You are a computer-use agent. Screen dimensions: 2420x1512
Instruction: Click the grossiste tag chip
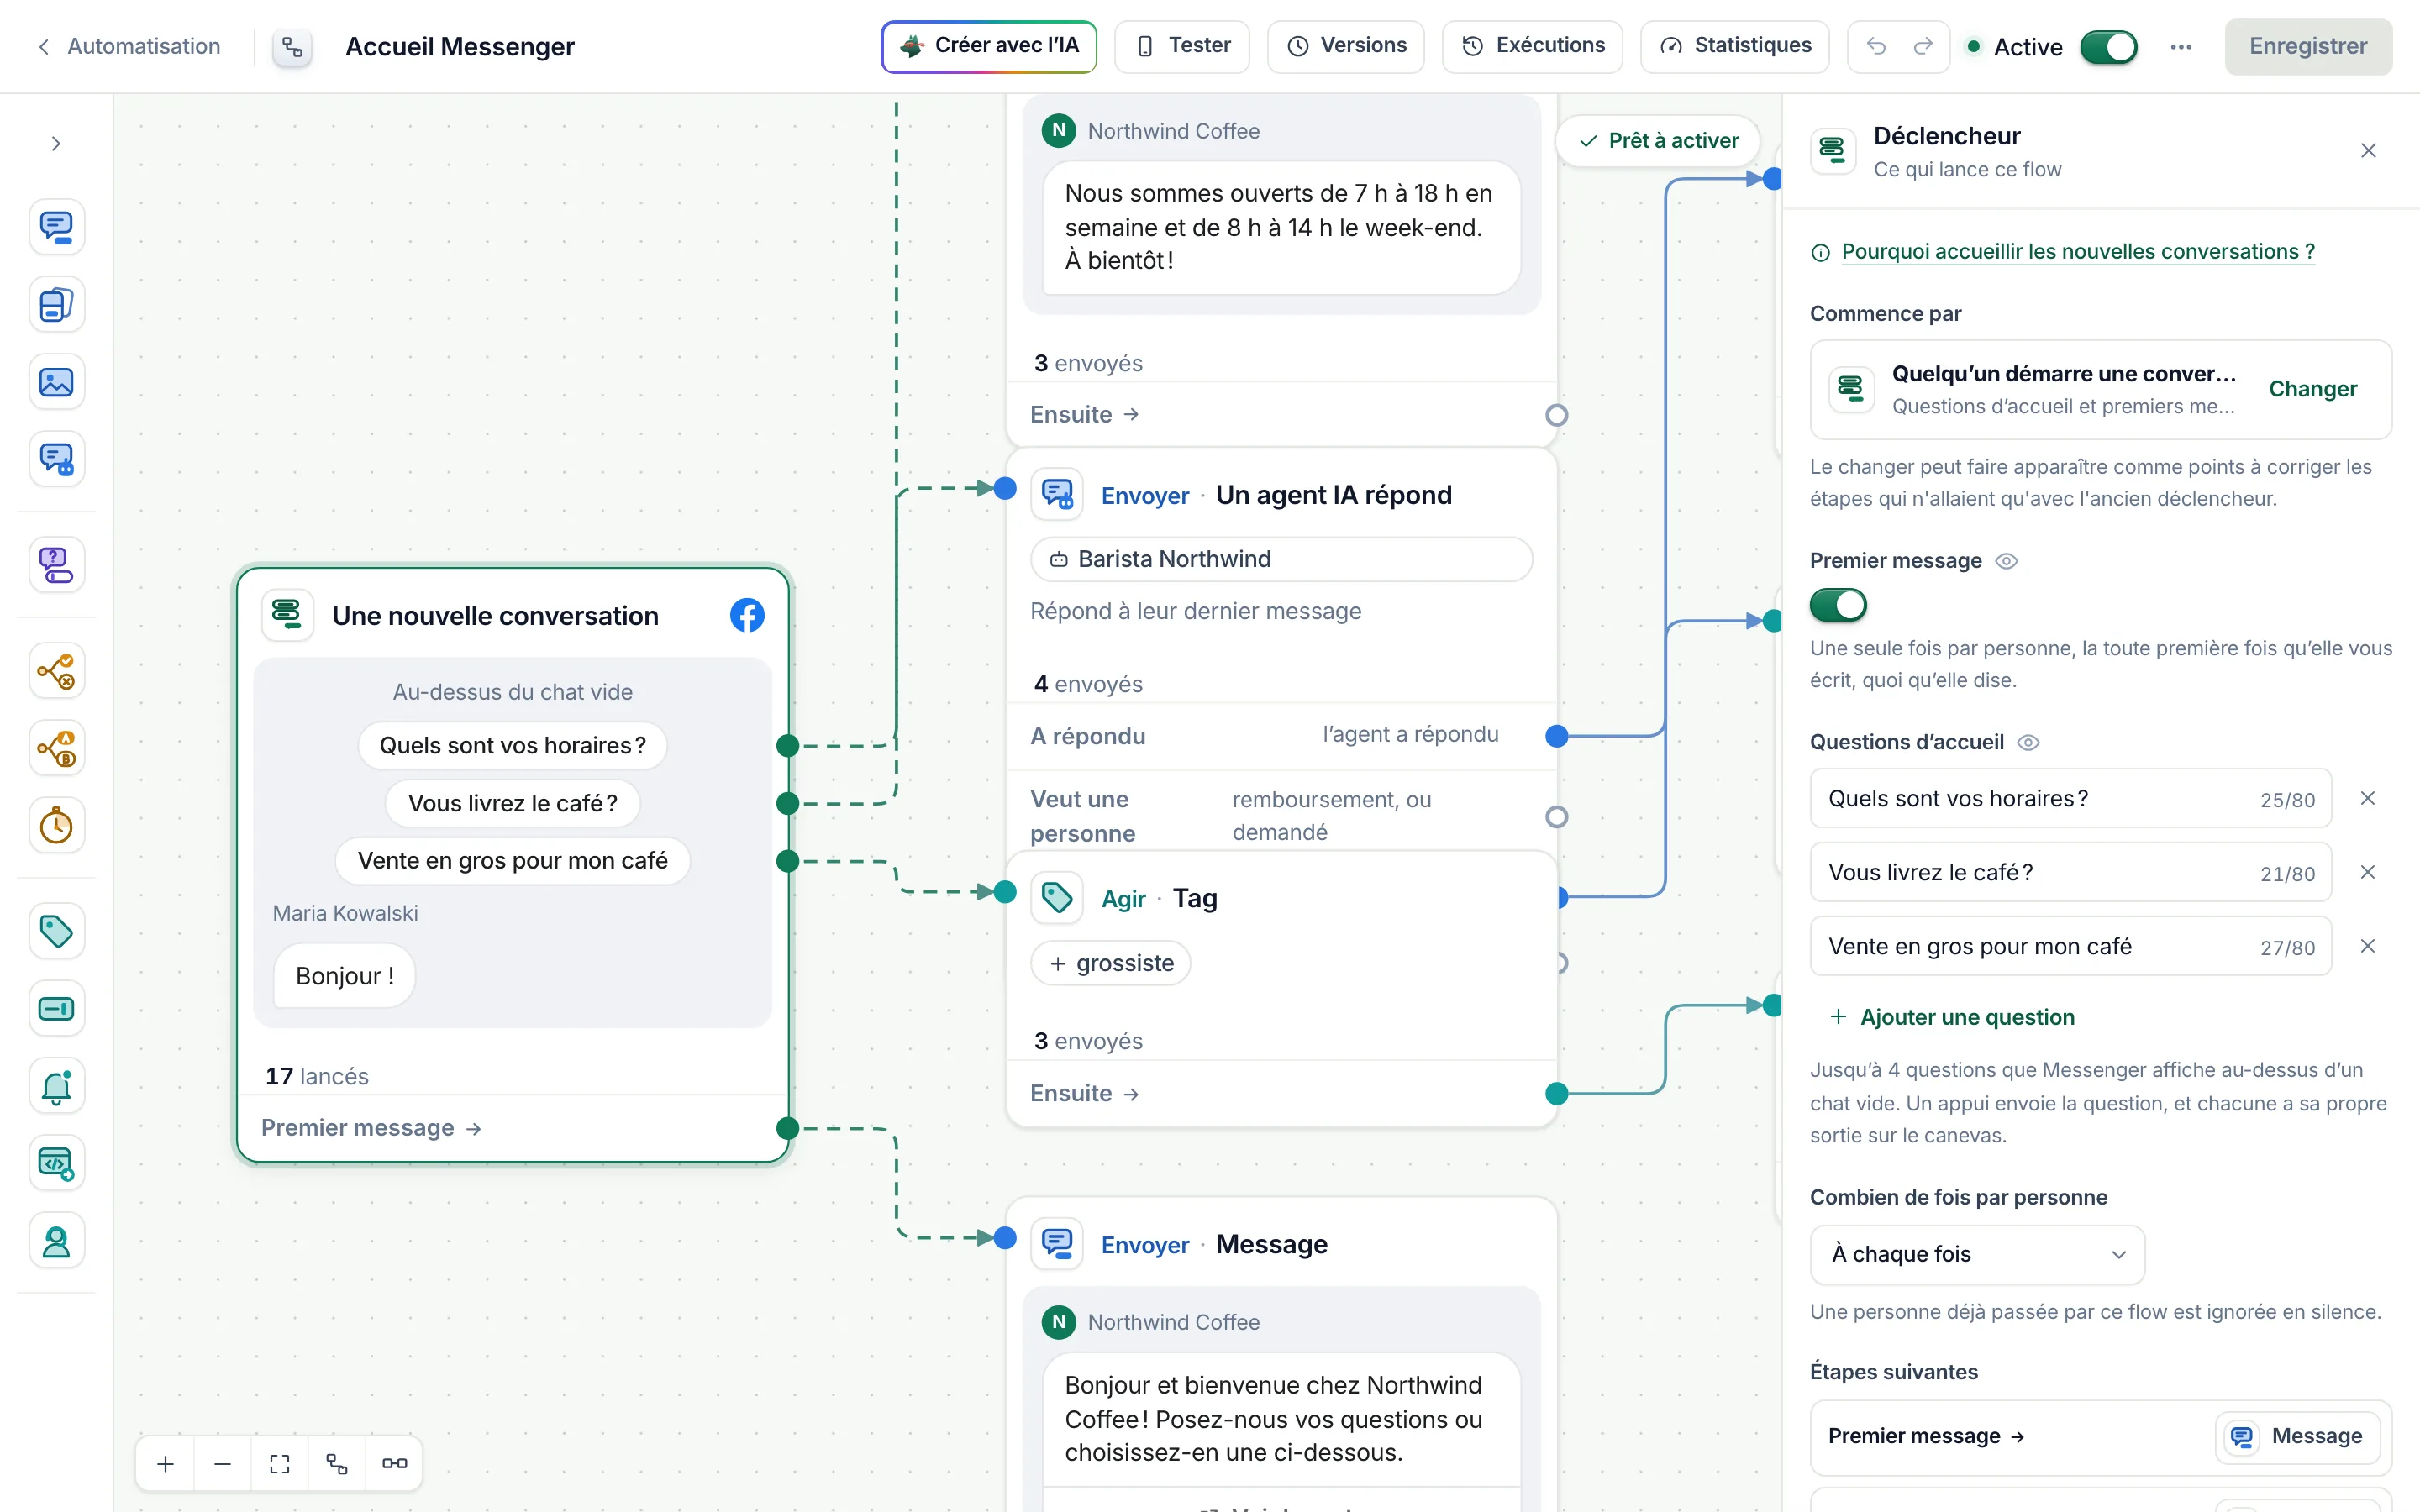coord(1110,964)
